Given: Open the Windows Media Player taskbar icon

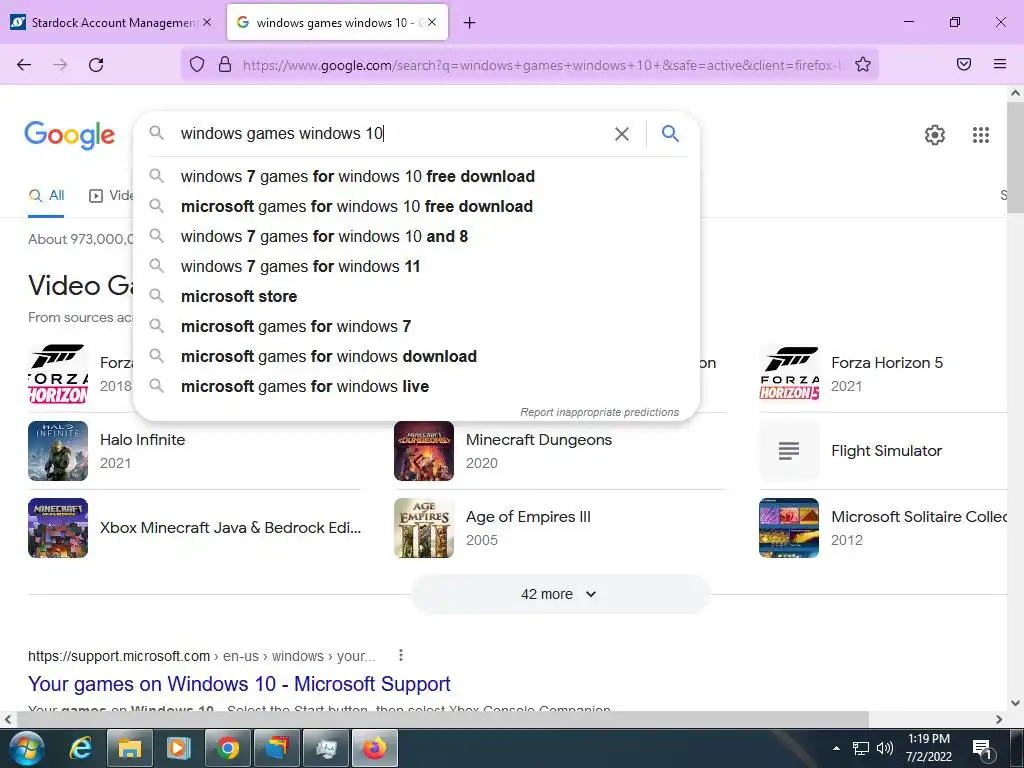Looking at the screenshot, I should [178, 748].
